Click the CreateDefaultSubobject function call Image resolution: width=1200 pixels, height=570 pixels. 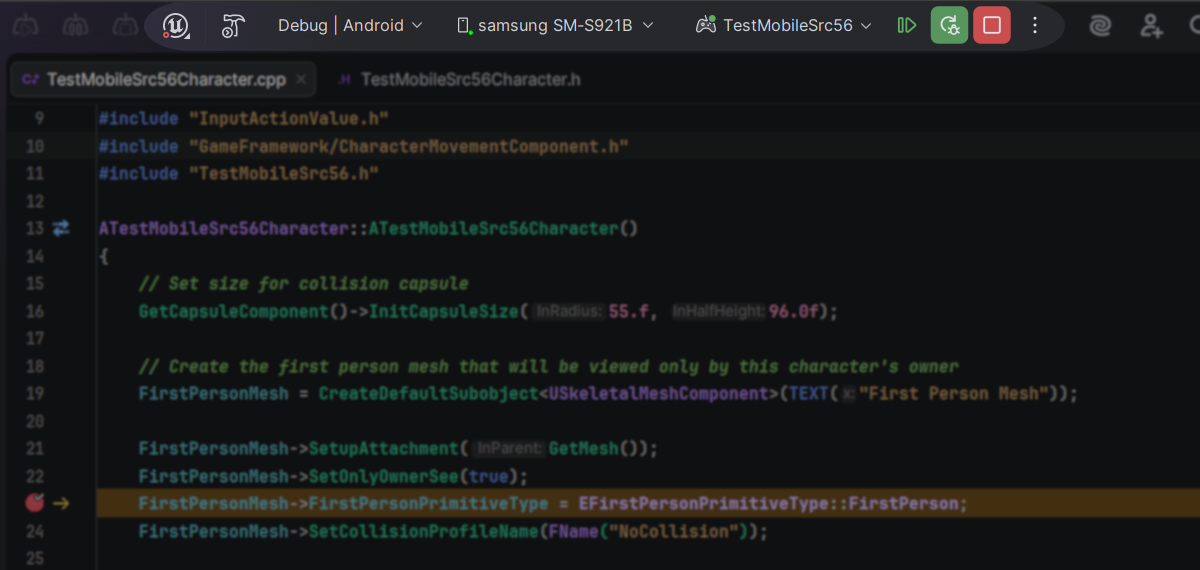click(428, 393)
